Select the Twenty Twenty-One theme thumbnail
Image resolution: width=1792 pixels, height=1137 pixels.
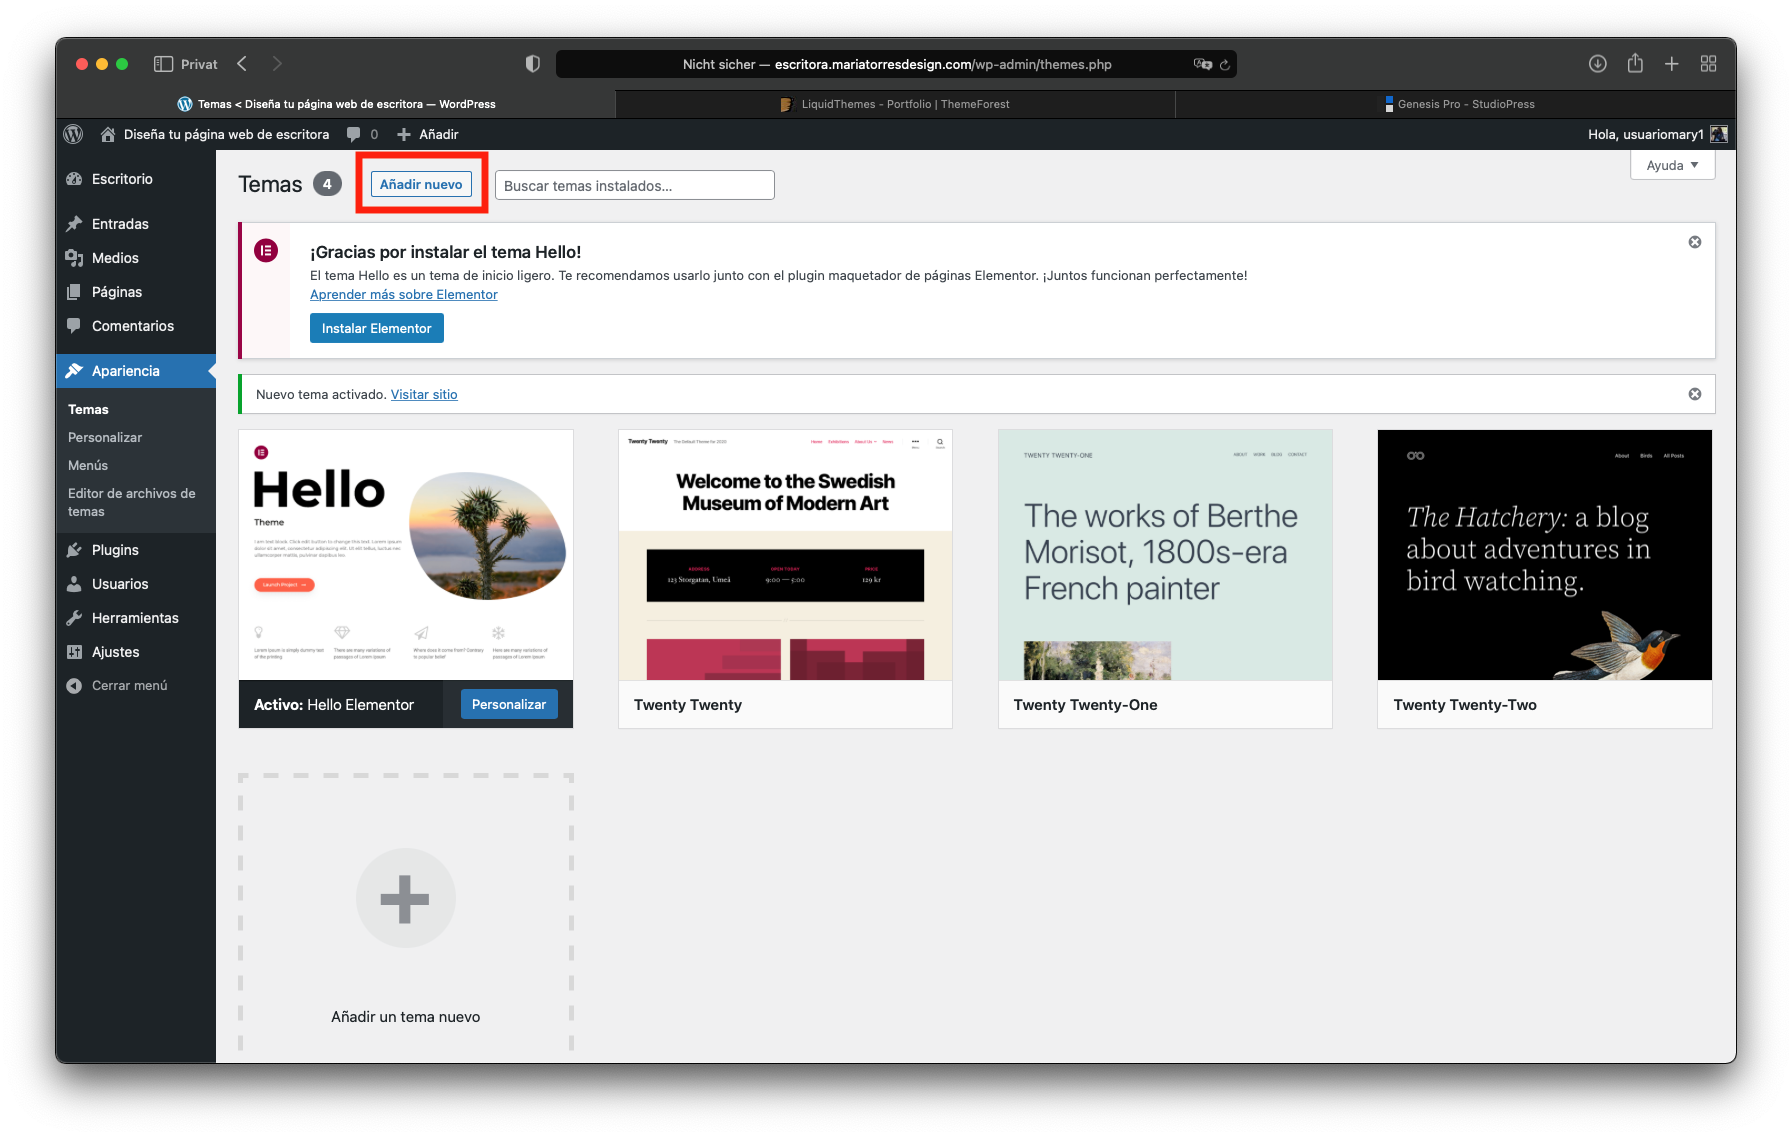point(1165,555)
